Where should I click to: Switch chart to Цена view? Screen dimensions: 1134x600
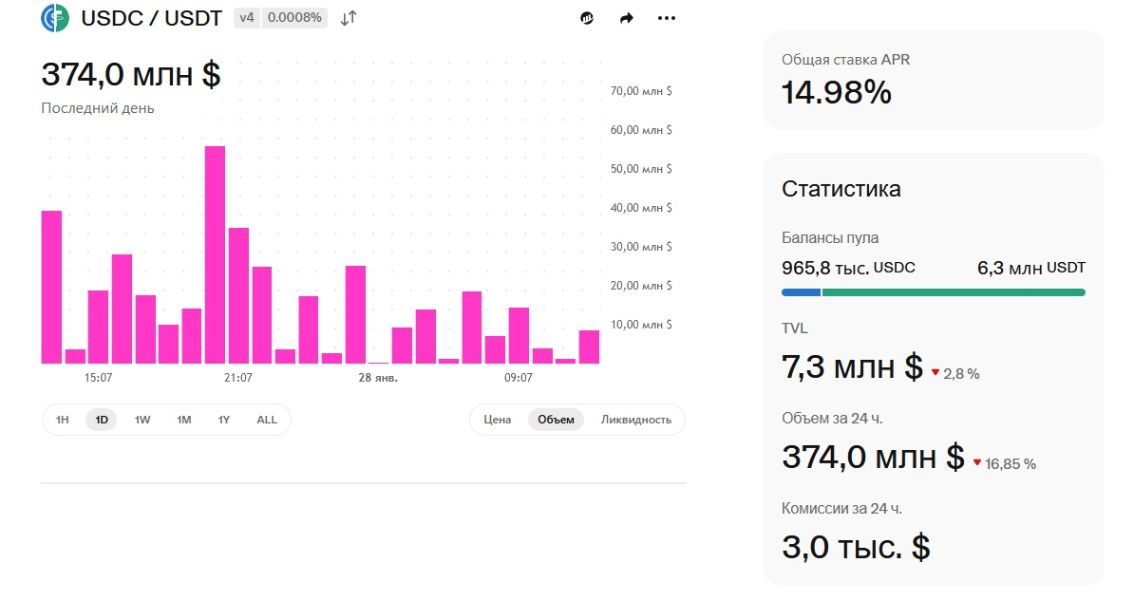[x=496, y=420]
